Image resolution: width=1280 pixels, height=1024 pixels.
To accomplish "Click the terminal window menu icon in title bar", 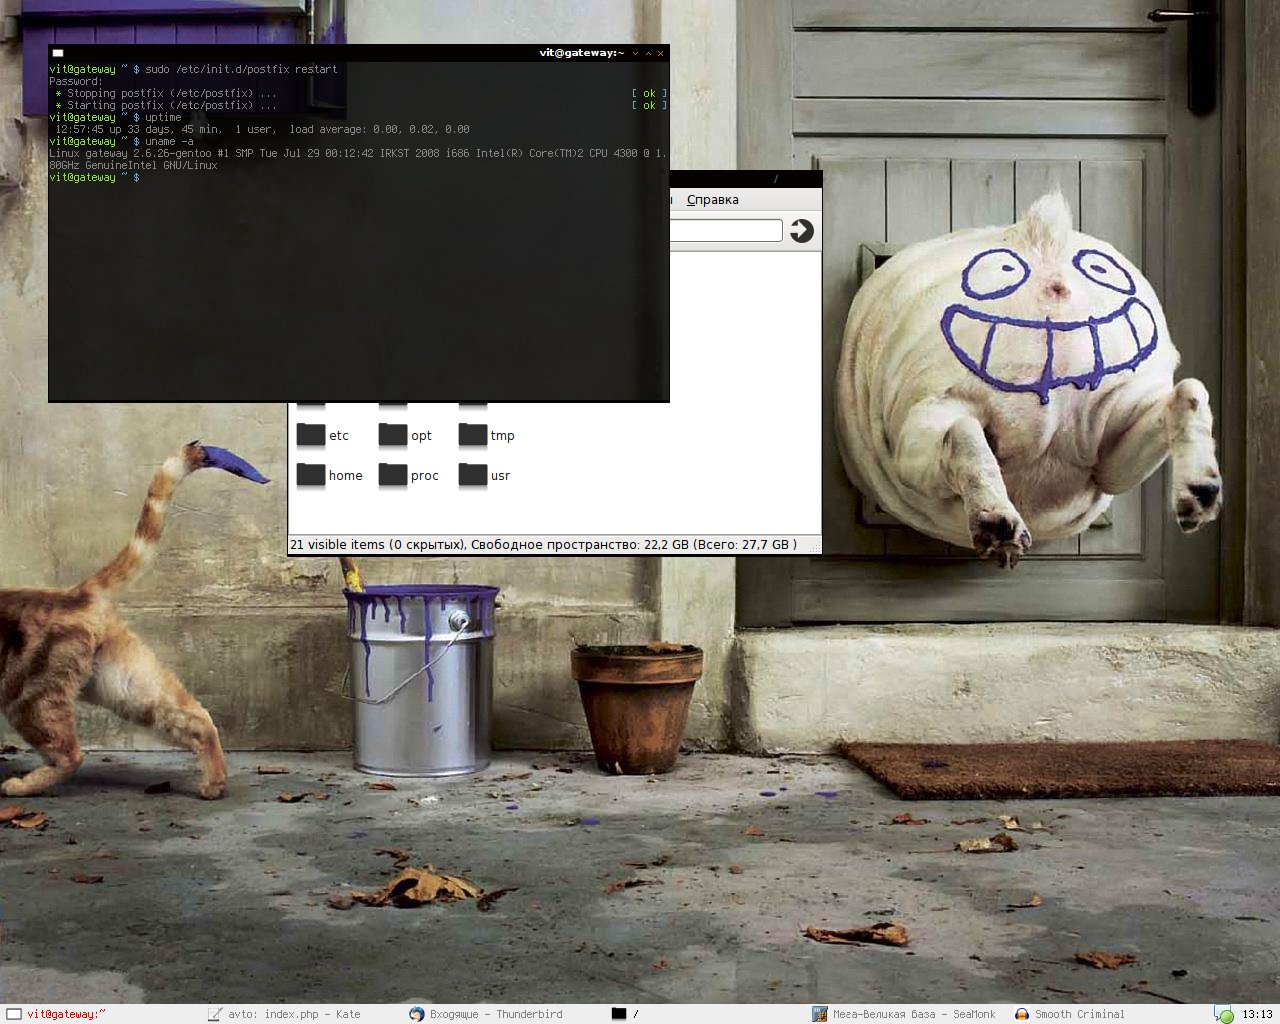I will click(58, 53).
